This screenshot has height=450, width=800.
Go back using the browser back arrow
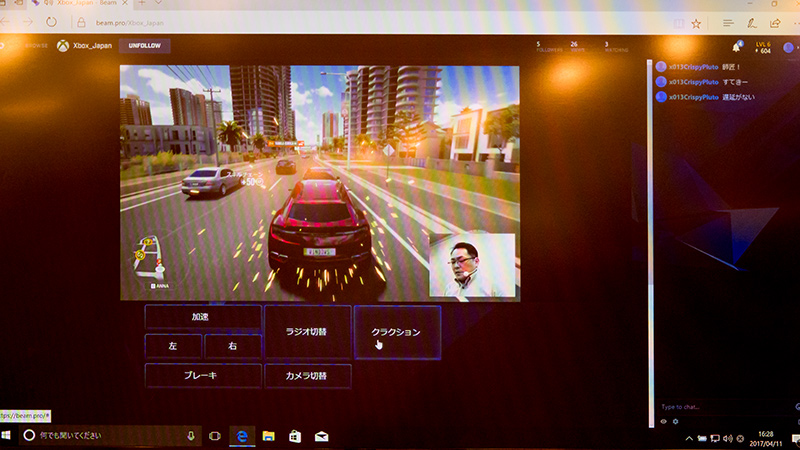click(x=5, y=22)
